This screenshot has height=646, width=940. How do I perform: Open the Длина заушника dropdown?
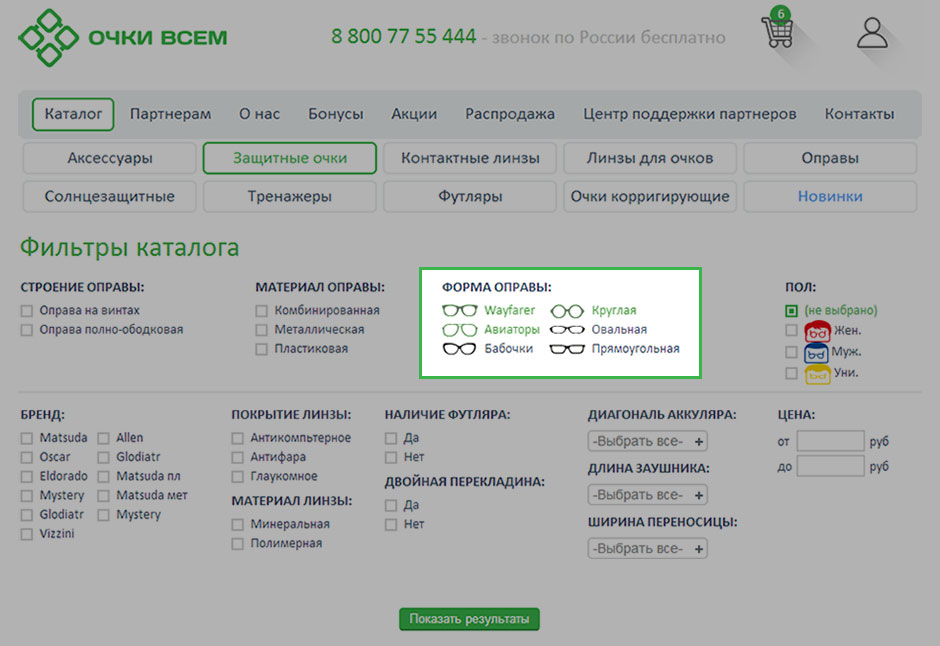647,495
